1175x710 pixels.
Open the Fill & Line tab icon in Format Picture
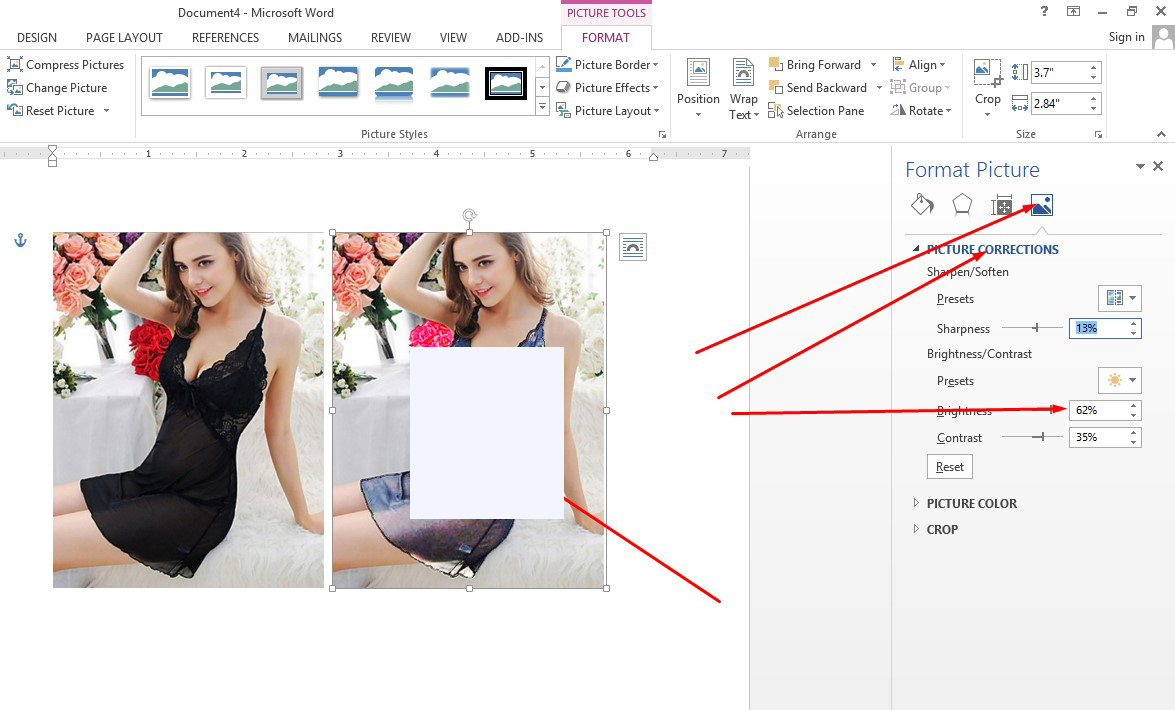(x=922, y=205)
